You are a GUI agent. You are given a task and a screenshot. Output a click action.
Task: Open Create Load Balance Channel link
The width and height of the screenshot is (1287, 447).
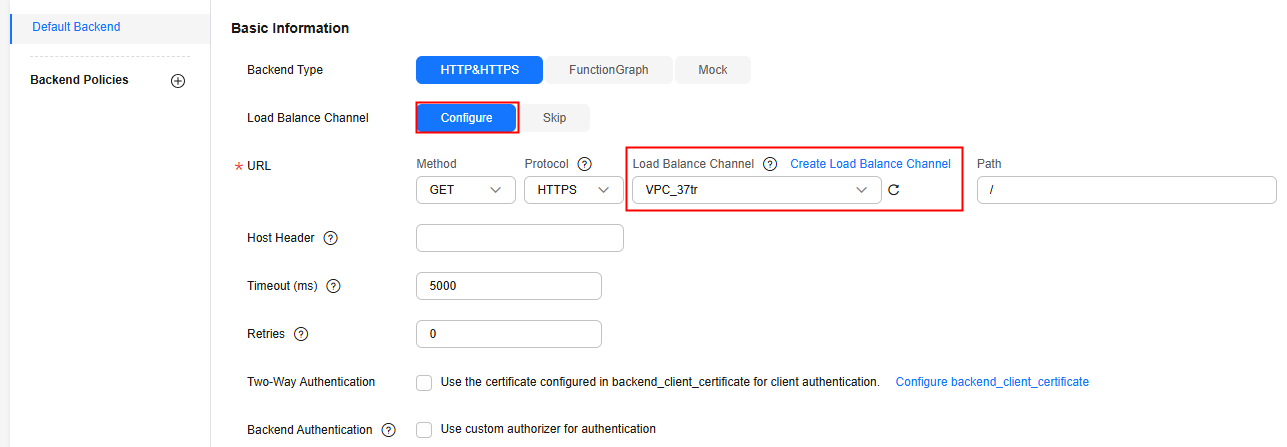(870, 164)
